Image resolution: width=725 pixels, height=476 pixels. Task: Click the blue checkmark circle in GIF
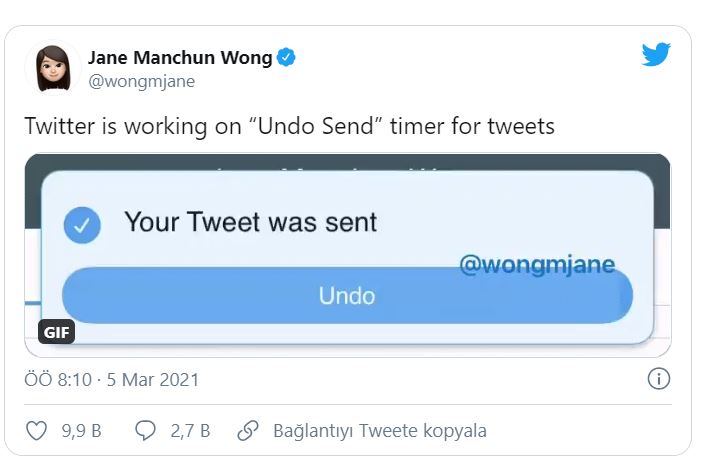(x=82, y=225)
